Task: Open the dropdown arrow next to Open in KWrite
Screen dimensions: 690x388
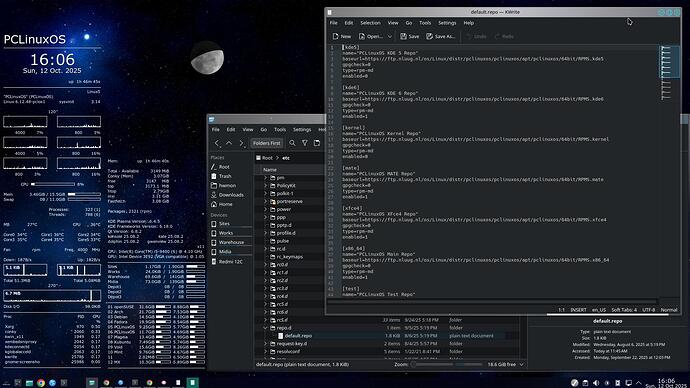Action: pos(390,37)
